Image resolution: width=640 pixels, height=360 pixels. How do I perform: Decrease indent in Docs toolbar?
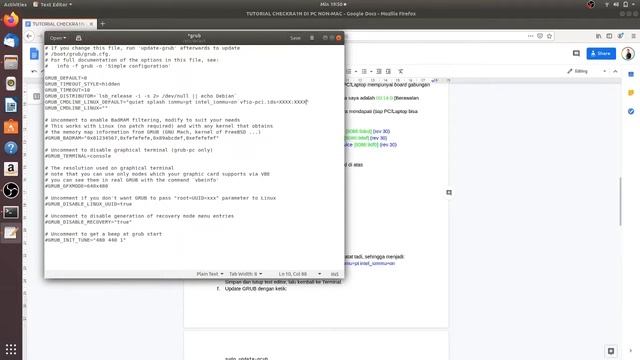click(x=379, y=71)
